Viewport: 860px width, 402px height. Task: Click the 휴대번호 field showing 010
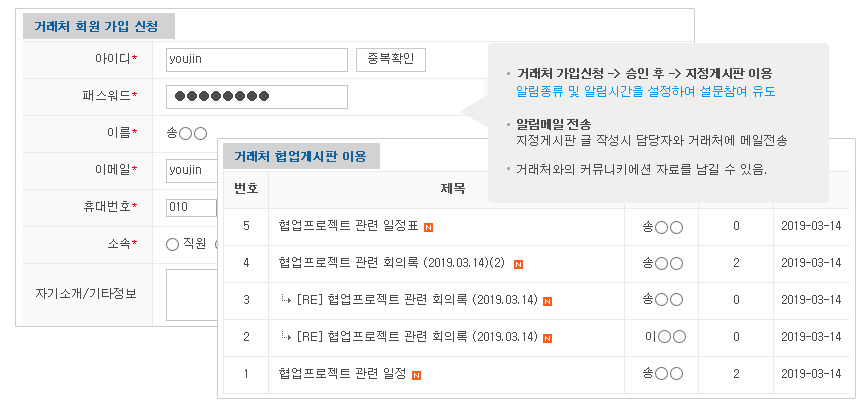pyautogui.click(x=191, y=207)
